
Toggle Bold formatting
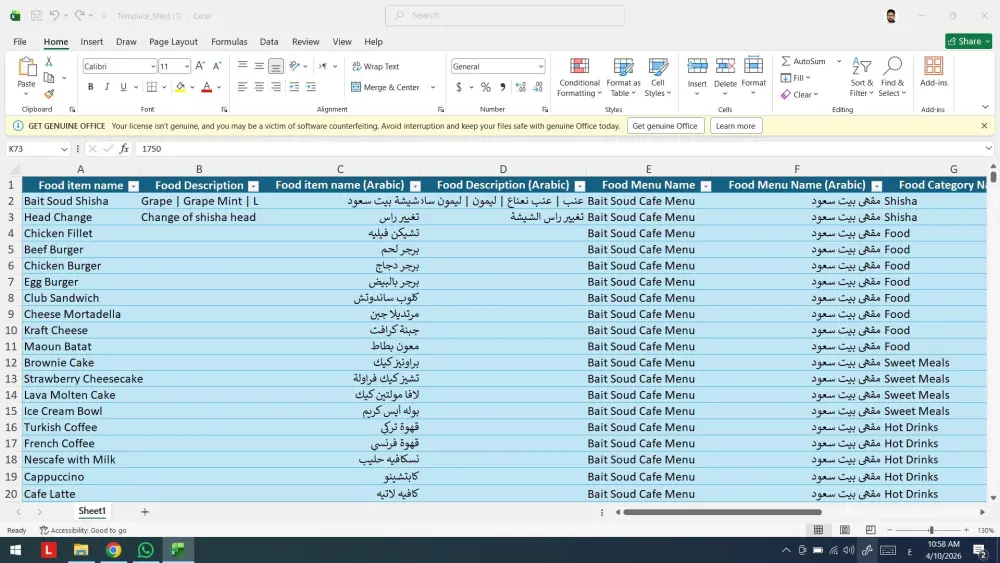[x=91, y=87]
